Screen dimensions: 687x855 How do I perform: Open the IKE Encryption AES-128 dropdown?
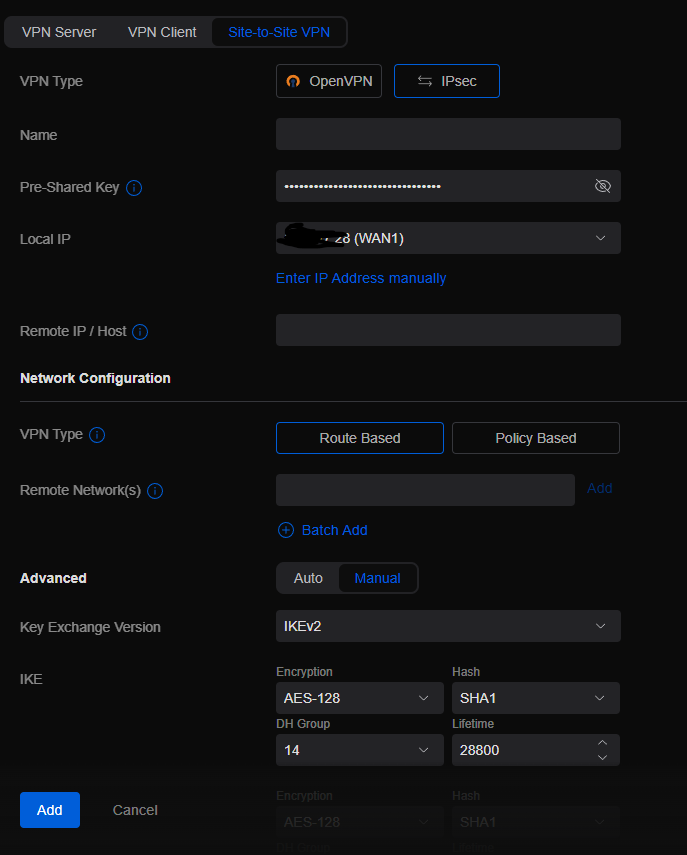click(x=359, y=698)
